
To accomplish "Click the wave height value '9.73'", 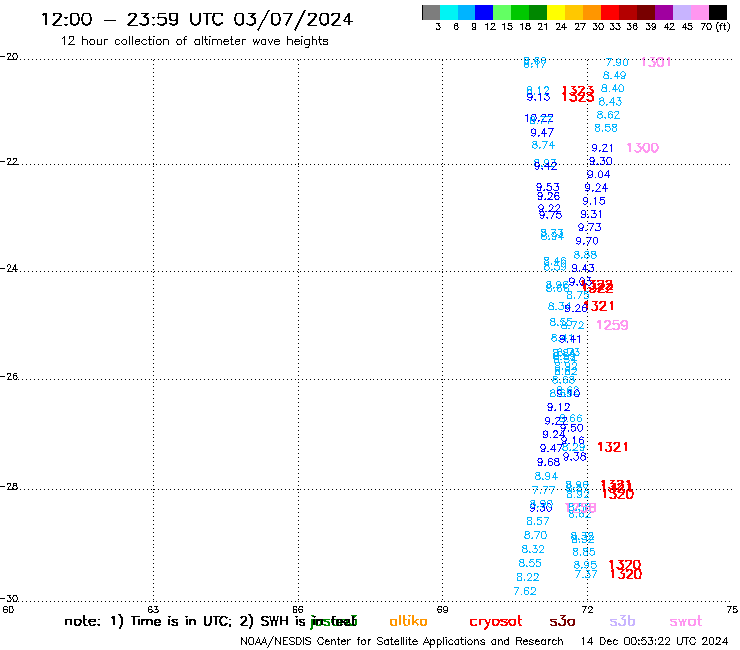I will (x=589, y=227).
